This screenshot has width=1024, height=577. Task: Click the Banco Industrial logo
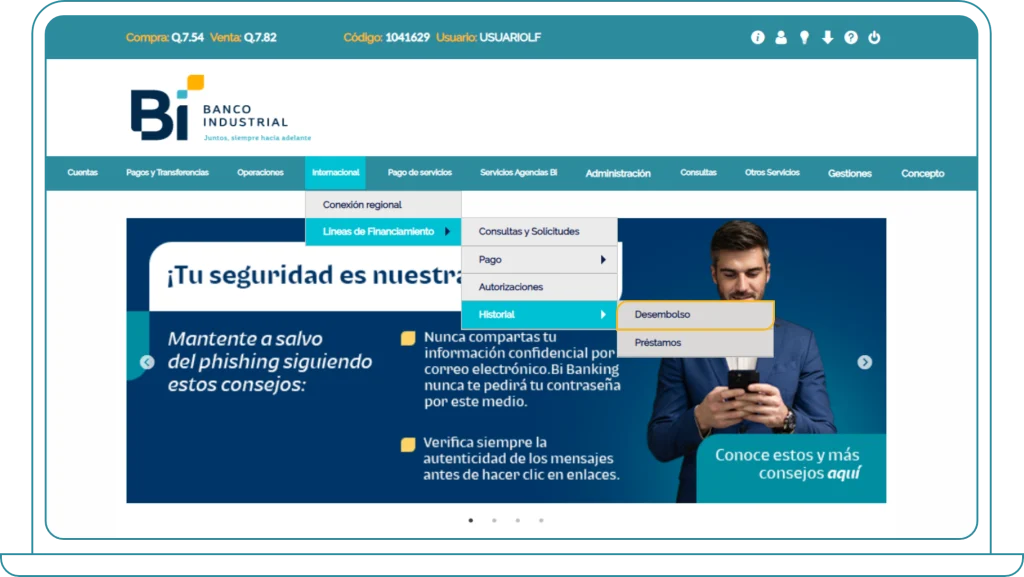[x=210, y=109]
